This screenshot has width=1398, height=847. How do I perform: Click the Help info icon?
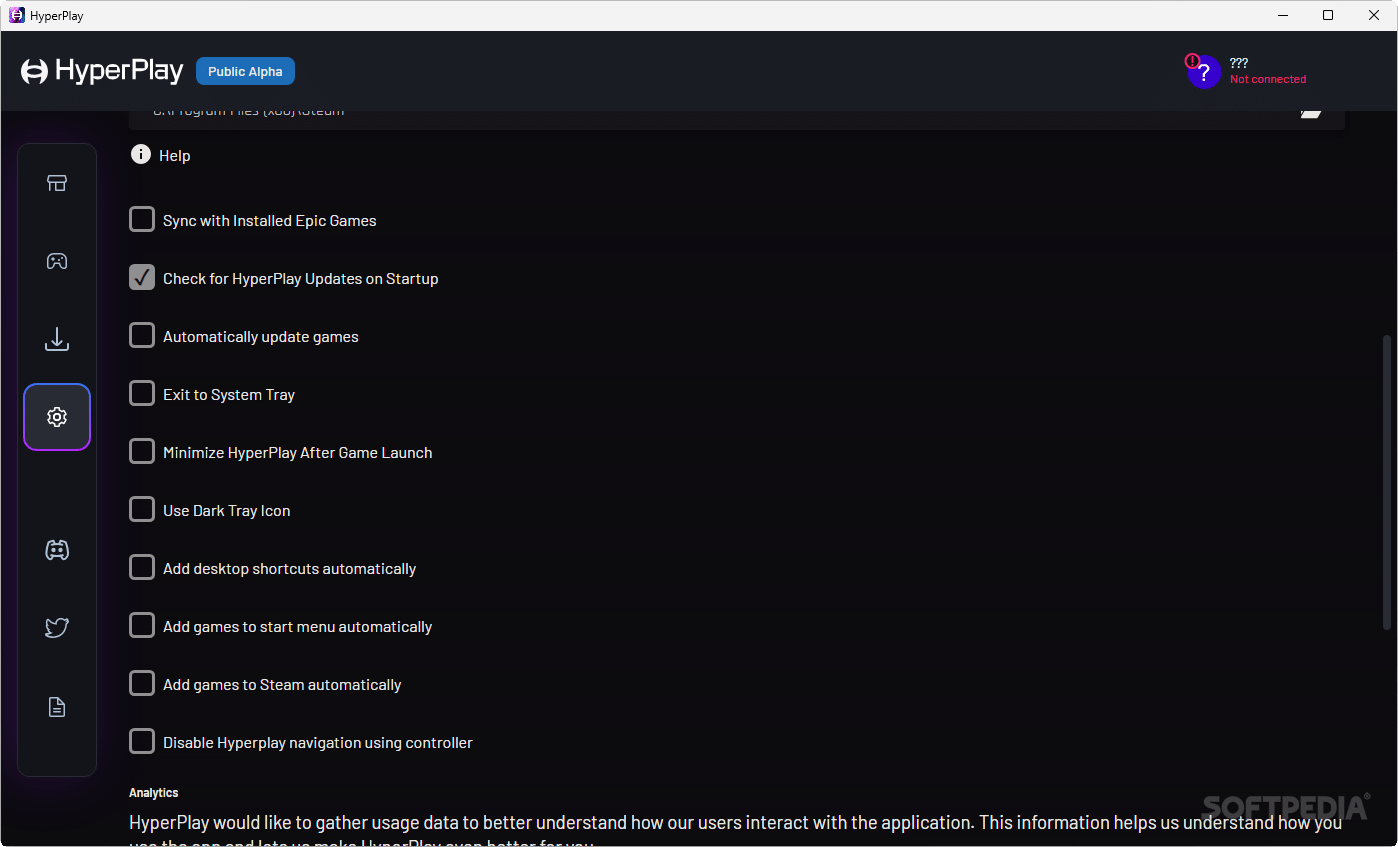(141, 154)
